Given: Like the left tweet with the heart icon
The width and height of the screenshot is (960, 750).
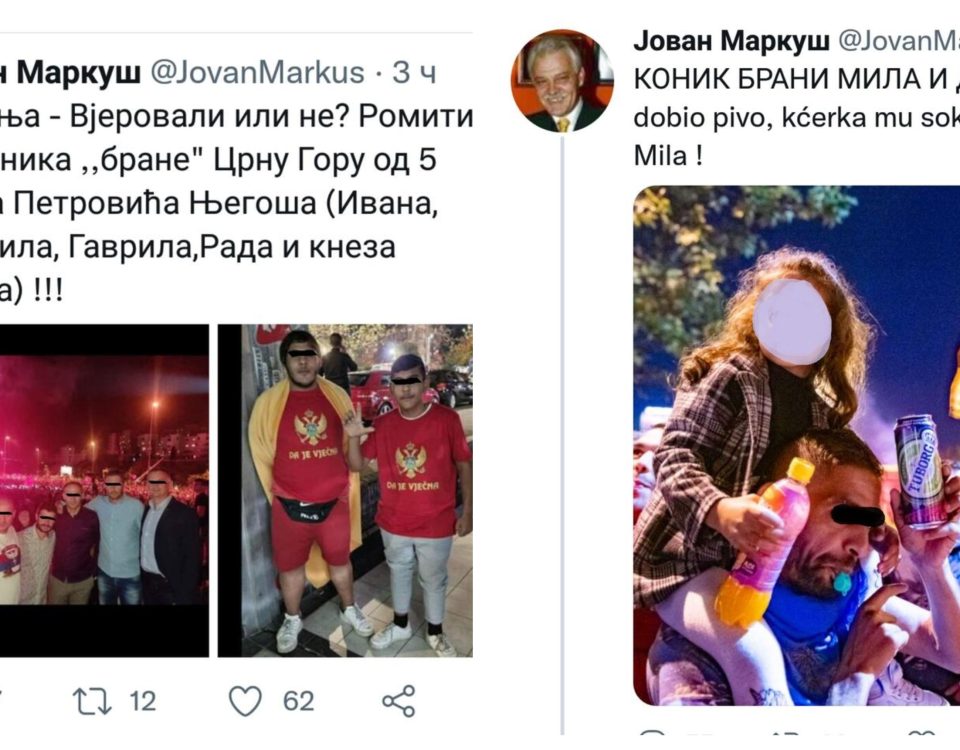Looking at the screenshot, I should (245, 701).
